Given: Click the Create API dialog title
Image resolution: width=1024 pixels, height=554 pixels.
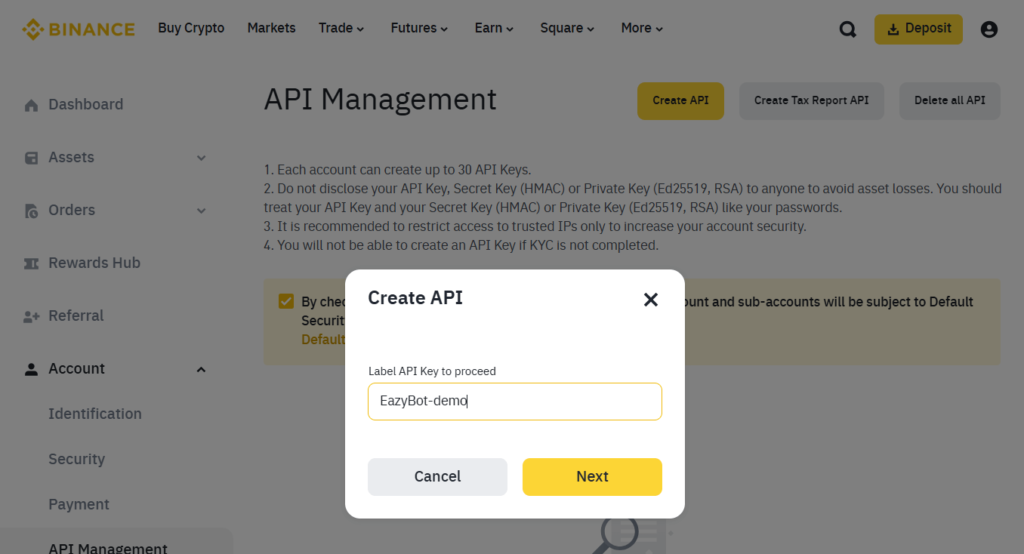Looking at the screenshot, I should 415,298.
